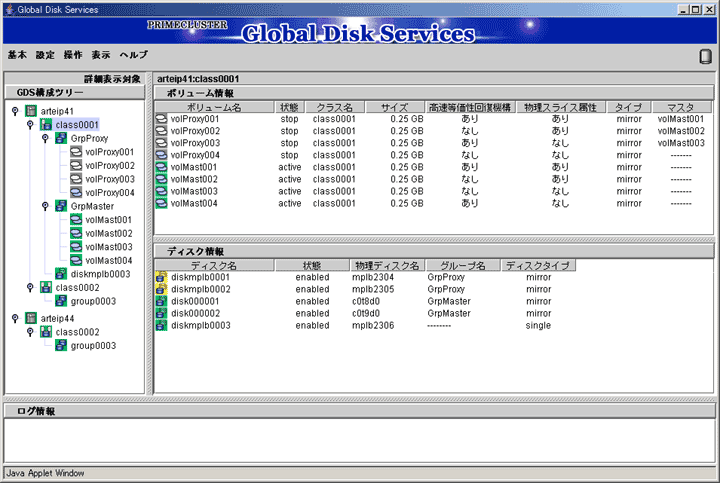Screen dimensions: 720x483
Task: Sort by ボリューム名 column header
Action: click(214, 107)
